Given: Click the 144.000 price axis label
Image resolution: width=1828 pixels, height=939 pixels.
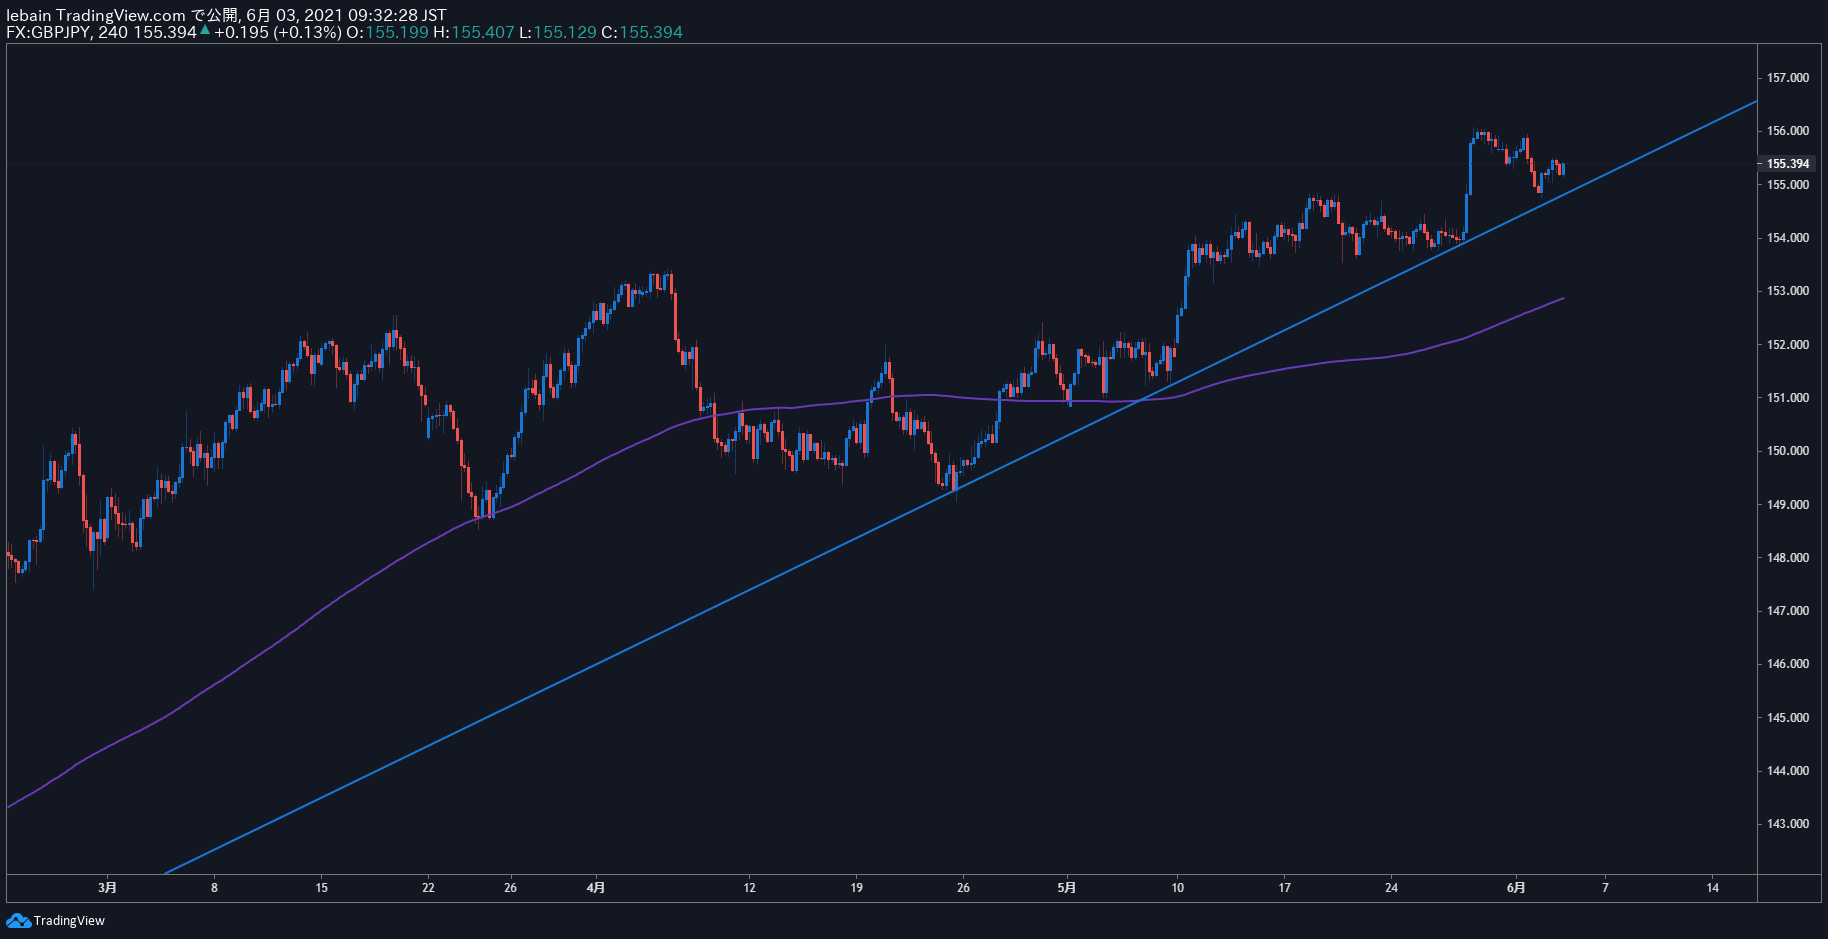Looking at the screenshot, I should [1788, 771].
